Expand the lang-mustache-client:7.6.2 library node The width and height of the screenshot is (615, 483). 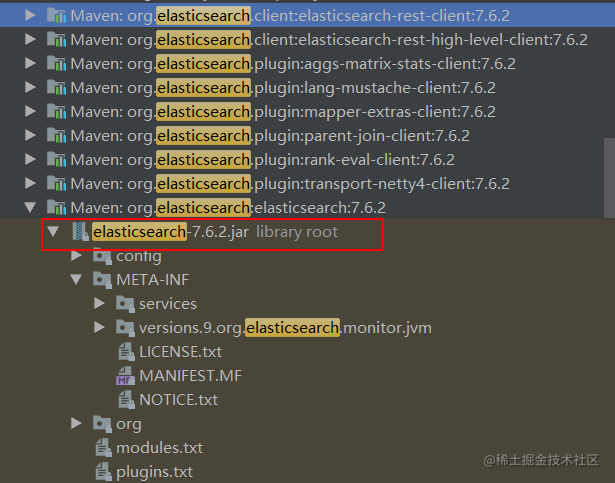30,87
